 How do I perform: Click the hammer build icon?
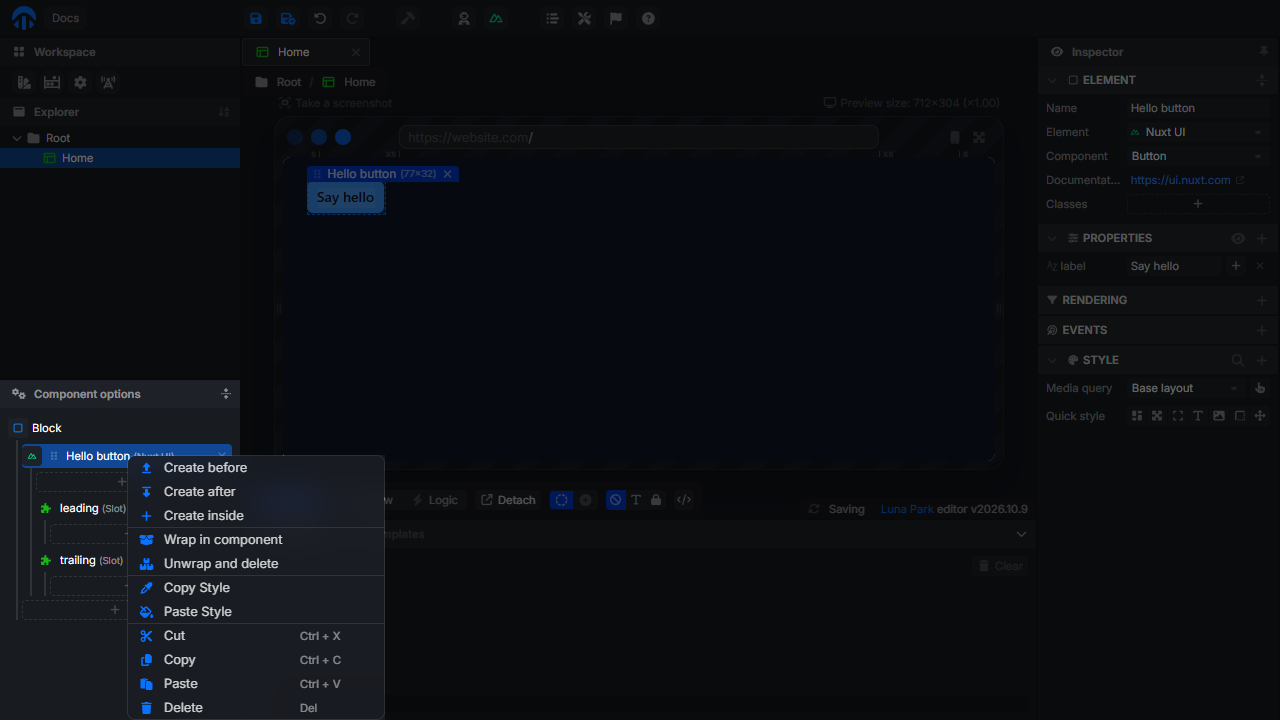click(408, 18)
